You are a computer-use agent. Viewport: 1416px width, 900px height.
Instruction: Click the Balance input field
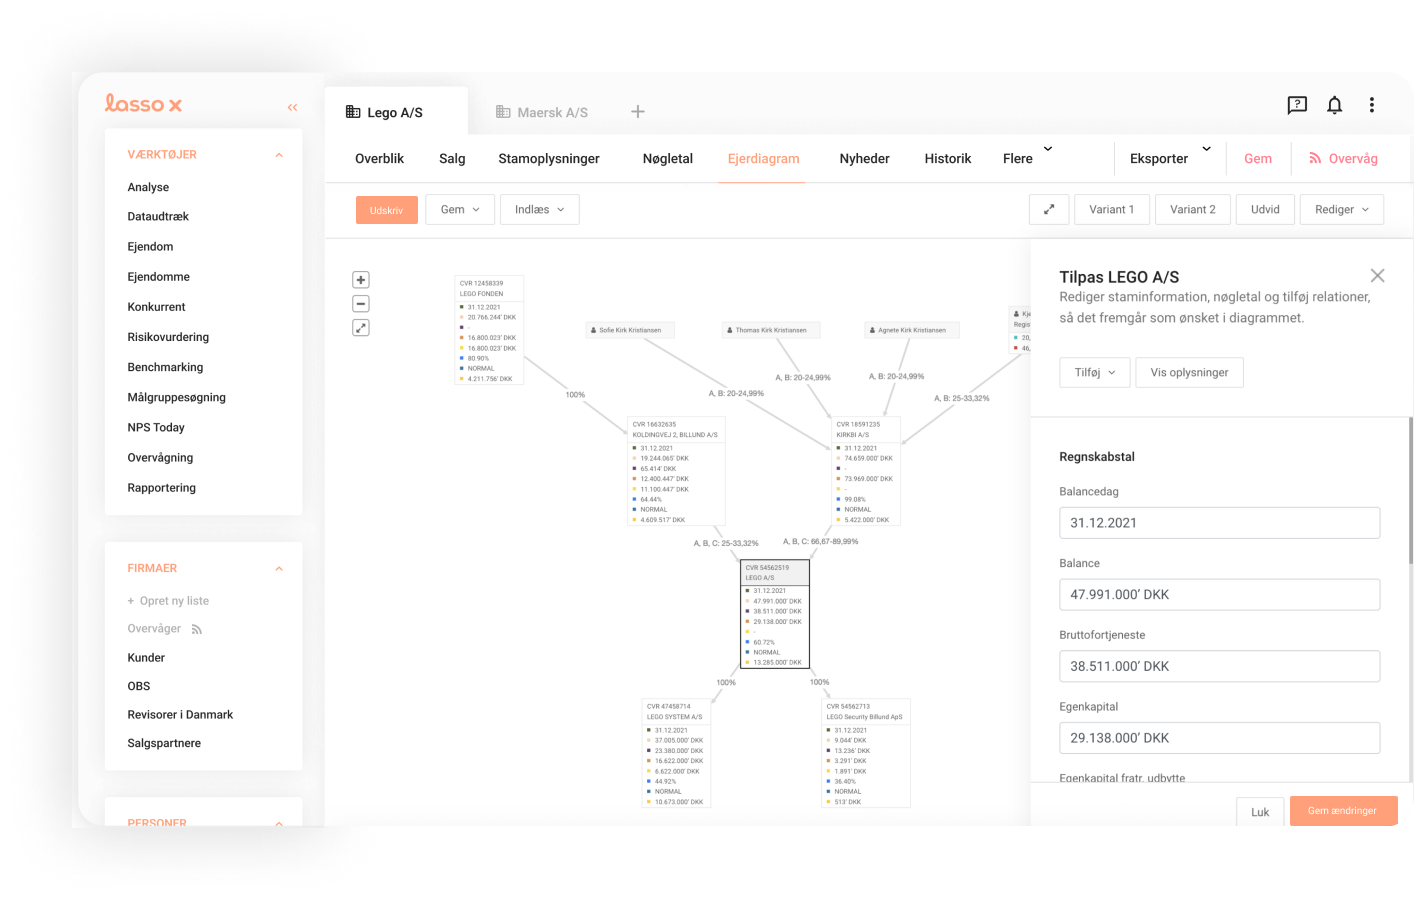(x=1219, y=594)
